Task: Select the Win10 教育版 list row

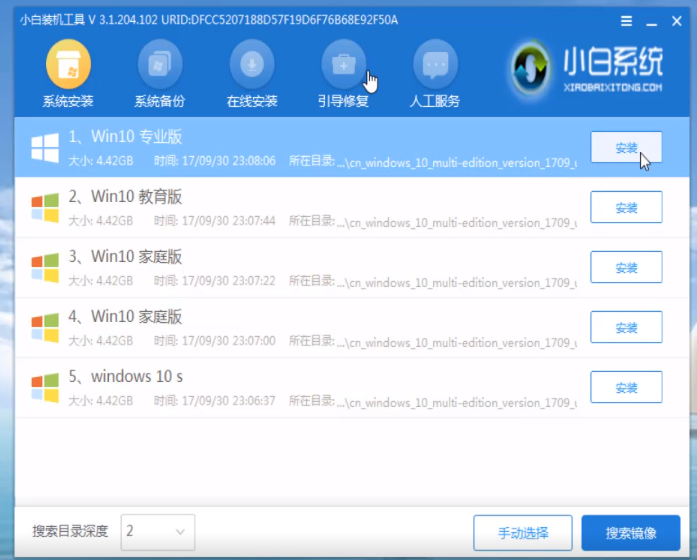Action: tap(300, 207)
